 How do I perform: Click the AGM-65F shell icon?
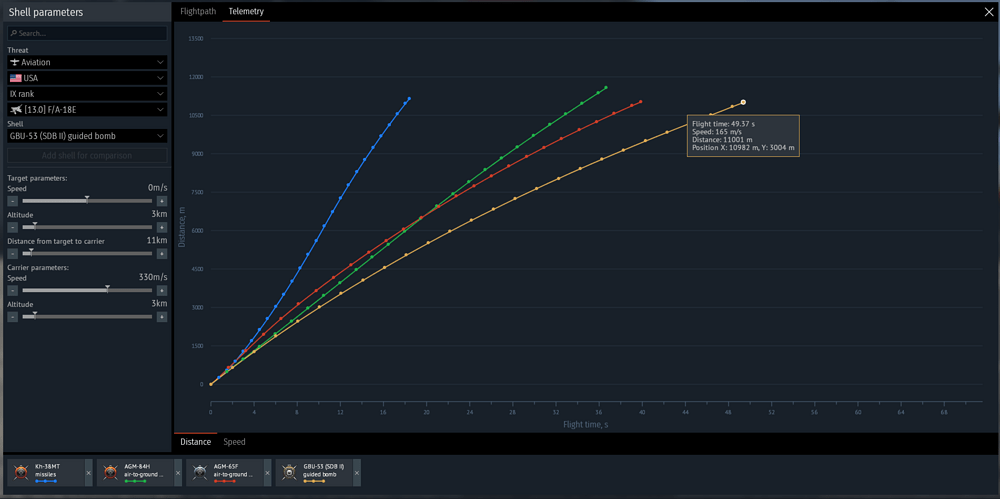200,473
